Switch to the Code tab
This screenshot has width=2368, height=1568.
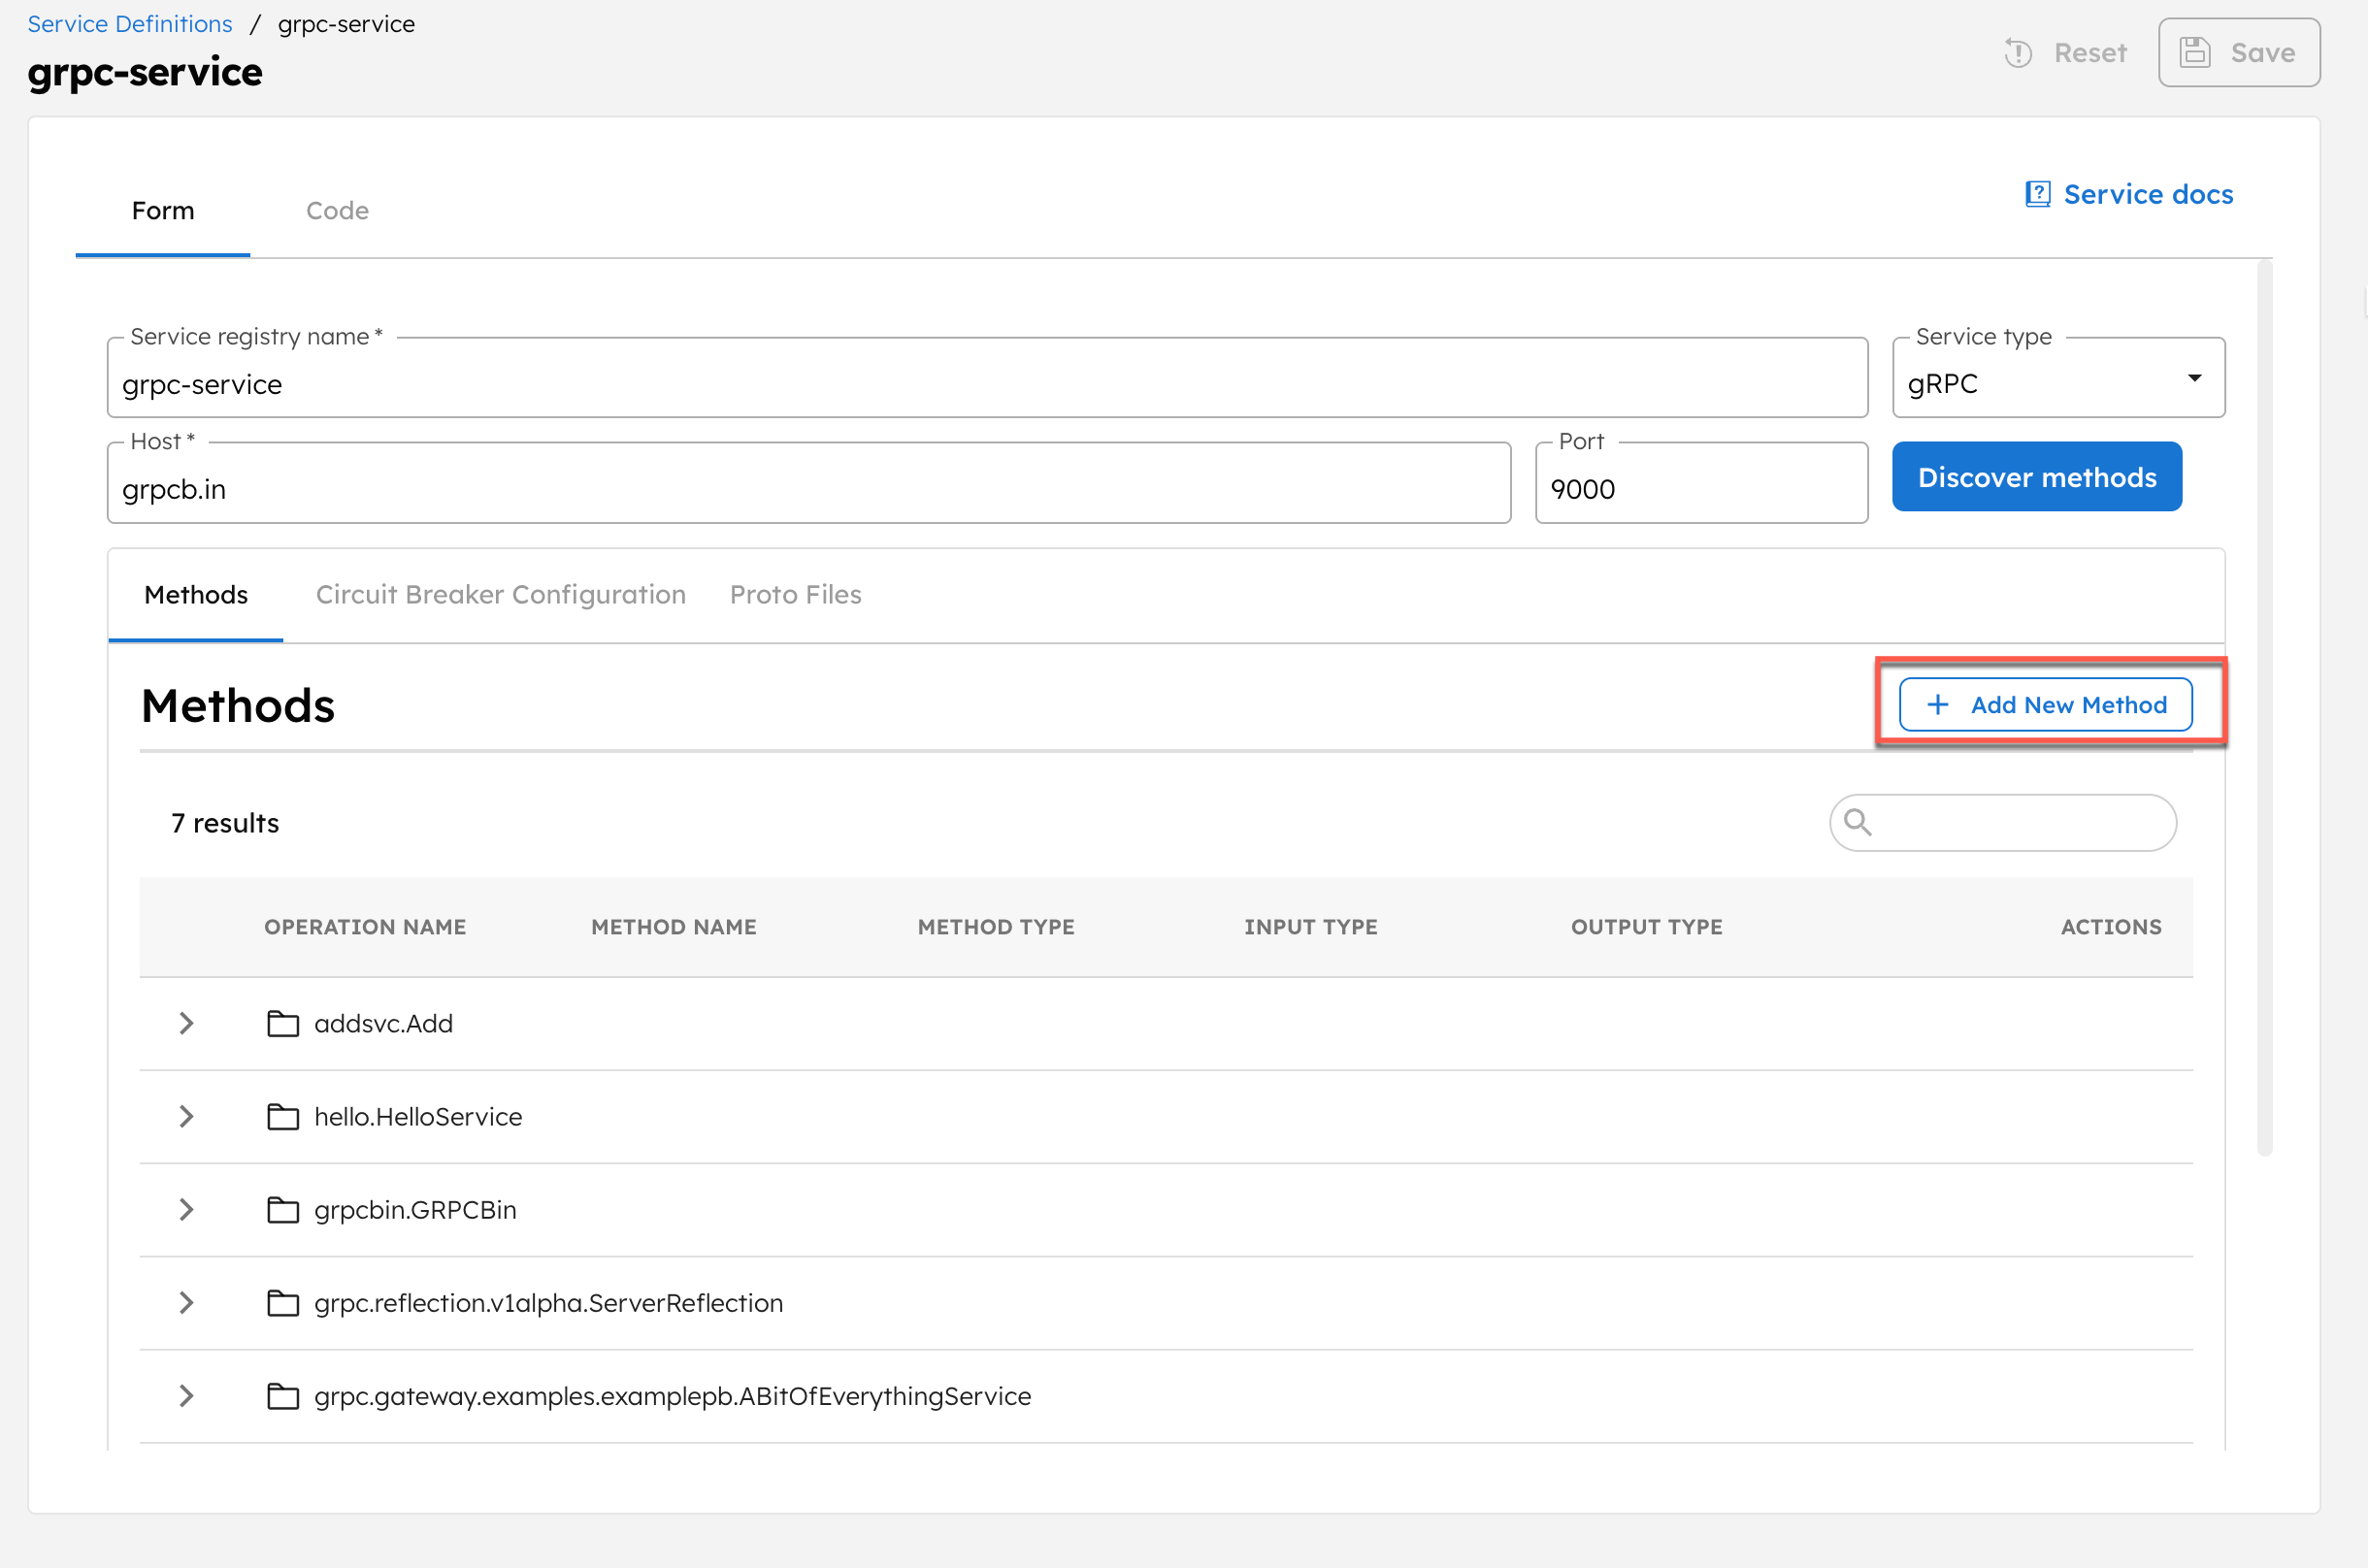tap(337, 211)
